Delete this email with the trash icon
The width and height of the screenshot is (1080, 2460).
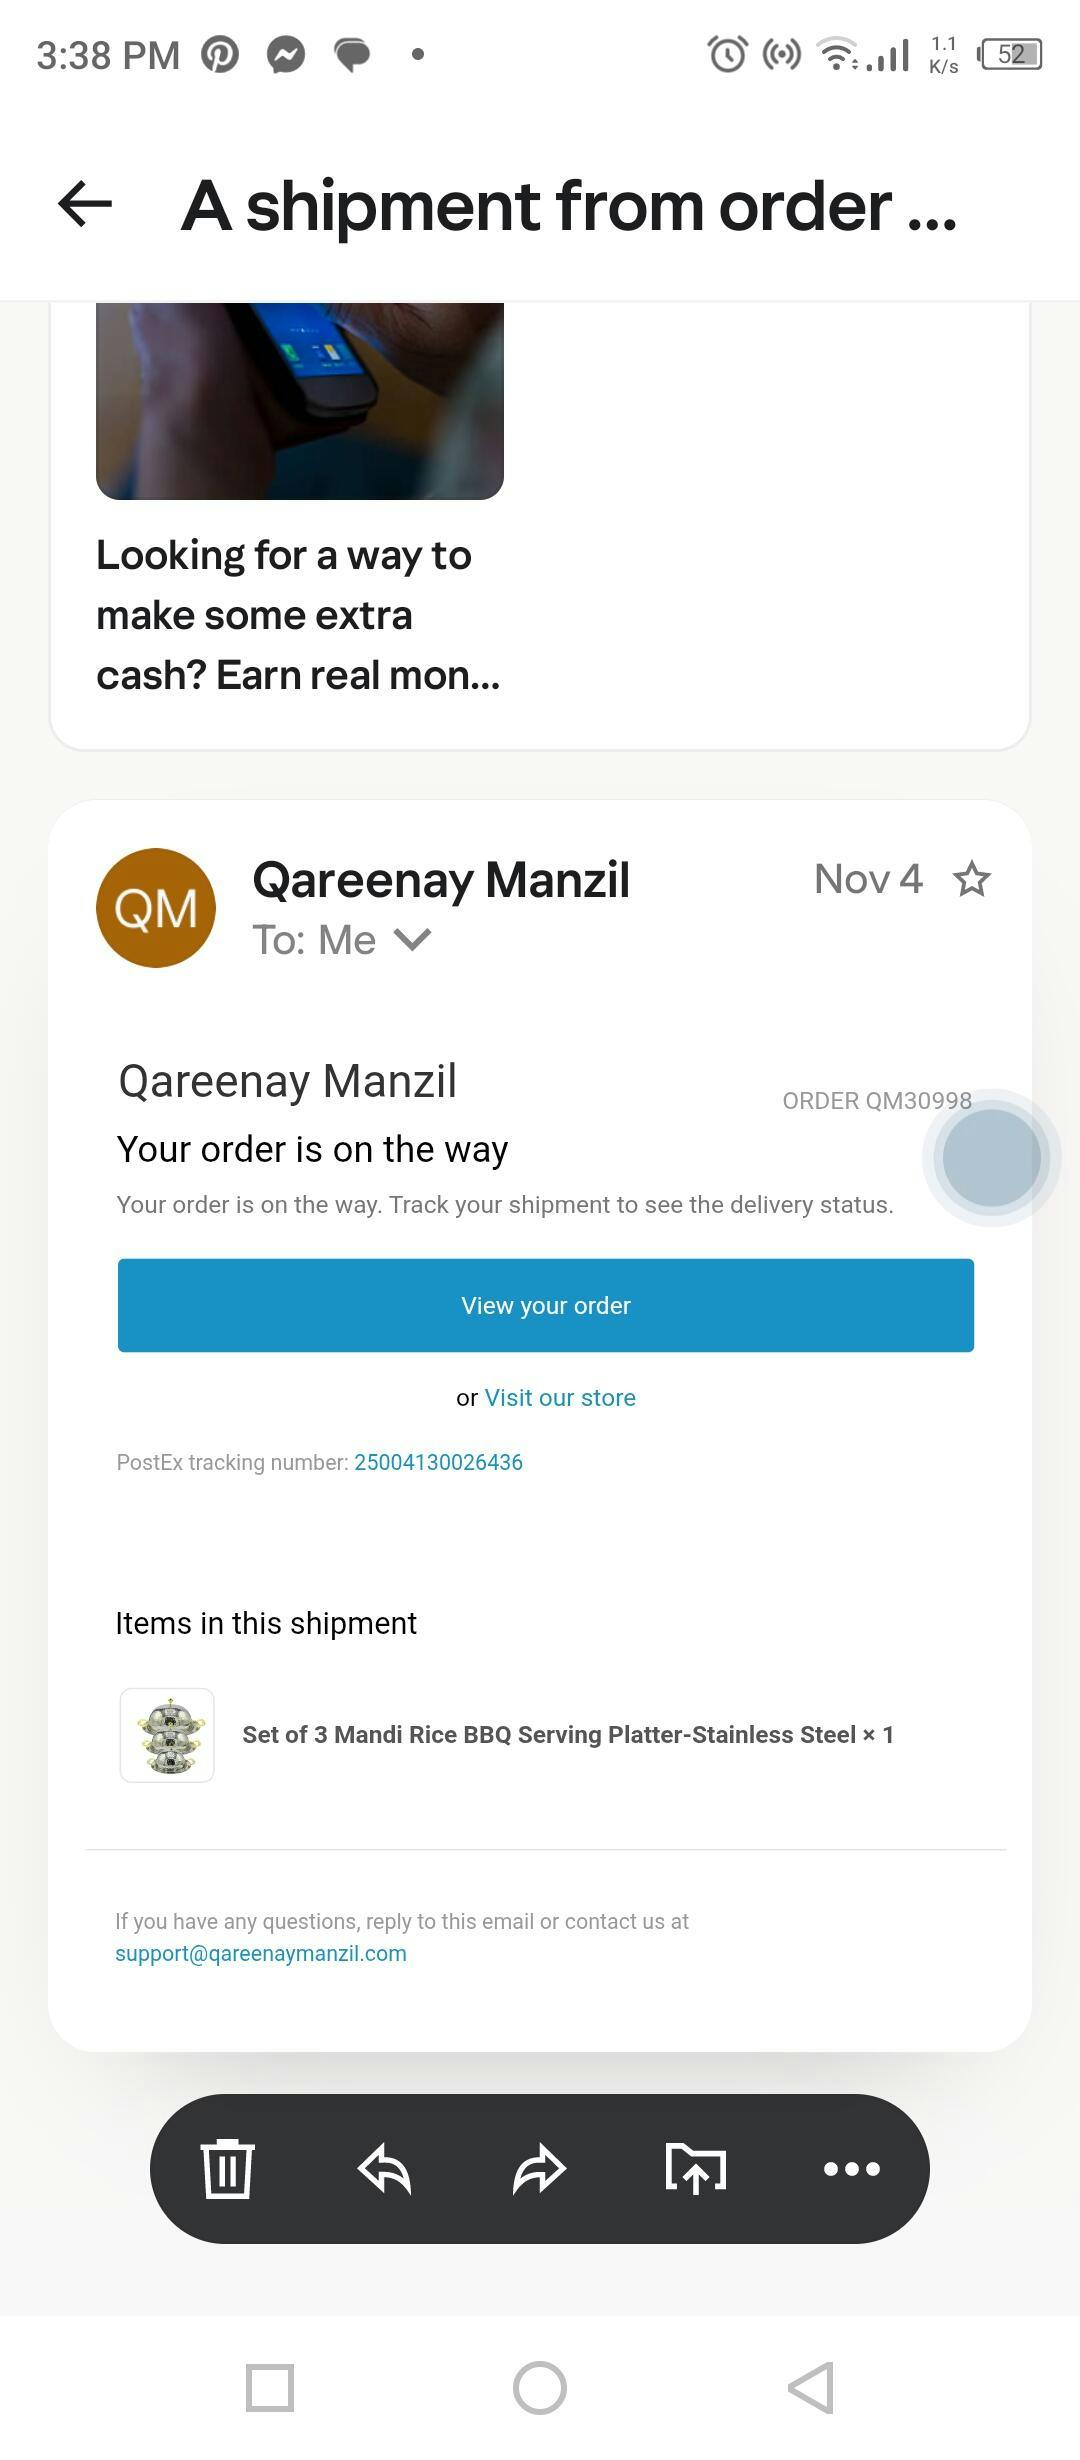tap(228, 2169)
